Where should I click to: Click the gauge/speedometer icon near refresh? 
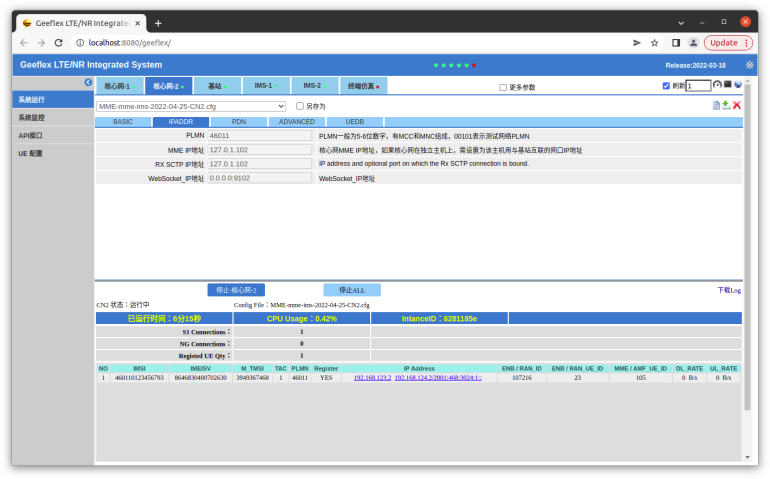tap(717, 85)
